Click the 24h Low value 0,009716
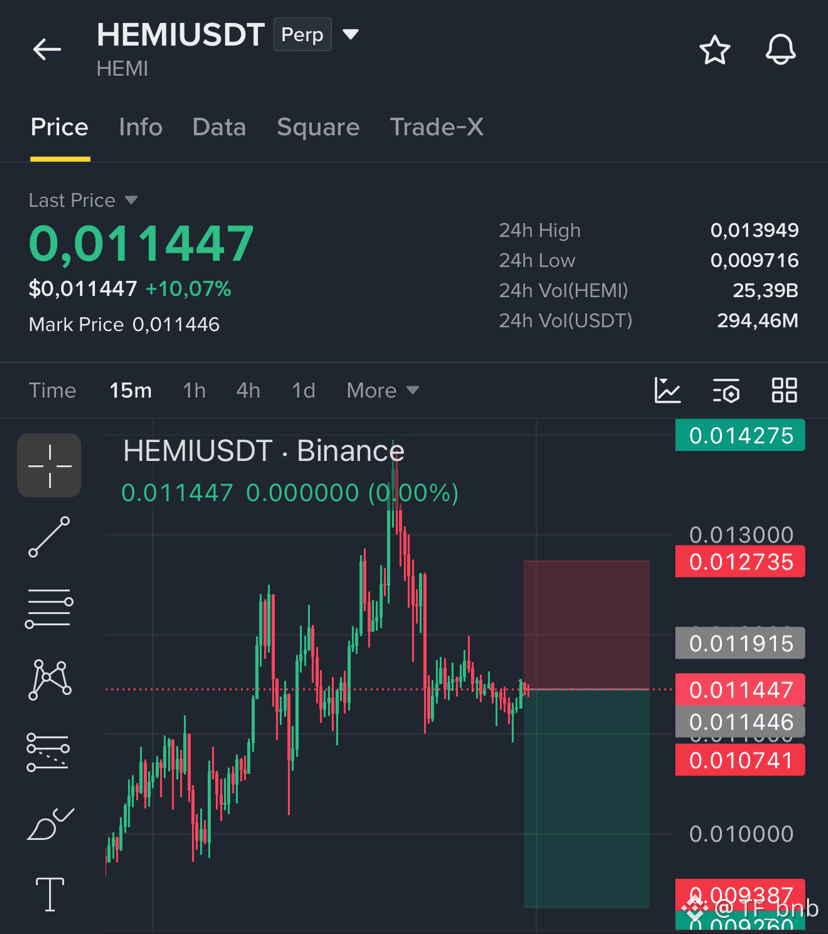This screenshot has height=934, width=828. coord(754,260)
